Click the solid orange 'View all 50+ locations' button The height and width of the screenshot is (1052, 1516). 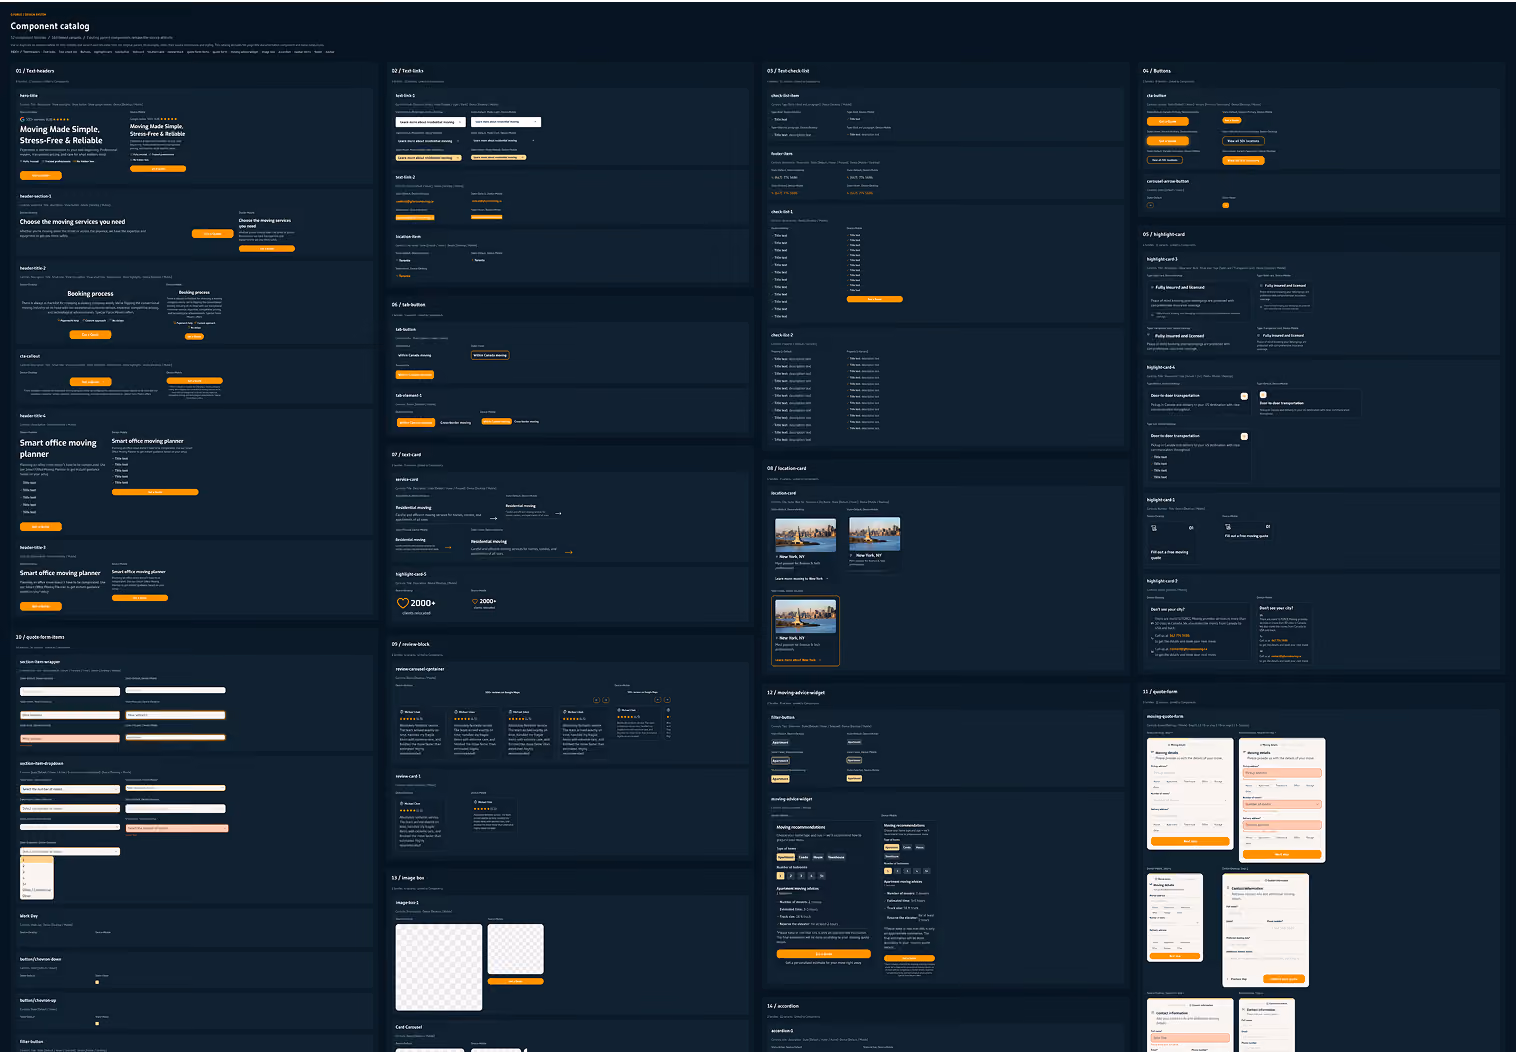point(1243,160)
